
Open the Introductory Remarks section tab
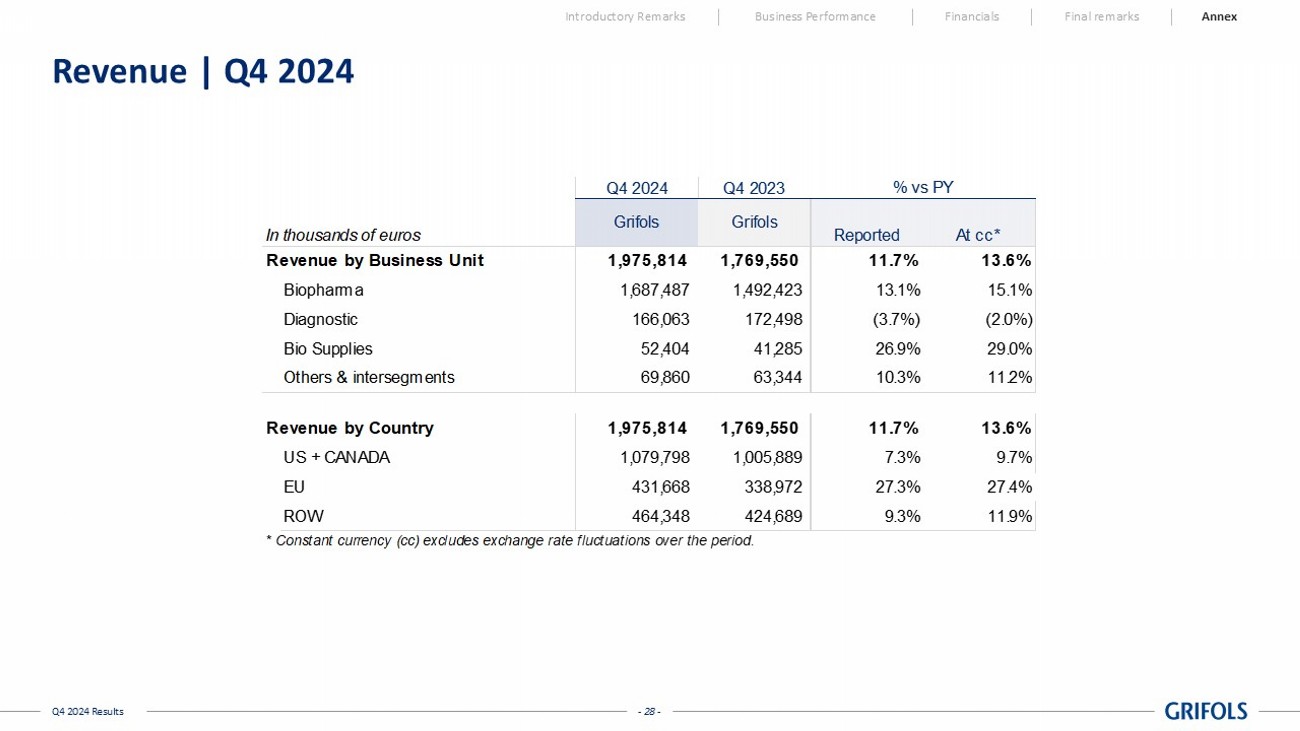pyautogui.click(x=625, y=17)
